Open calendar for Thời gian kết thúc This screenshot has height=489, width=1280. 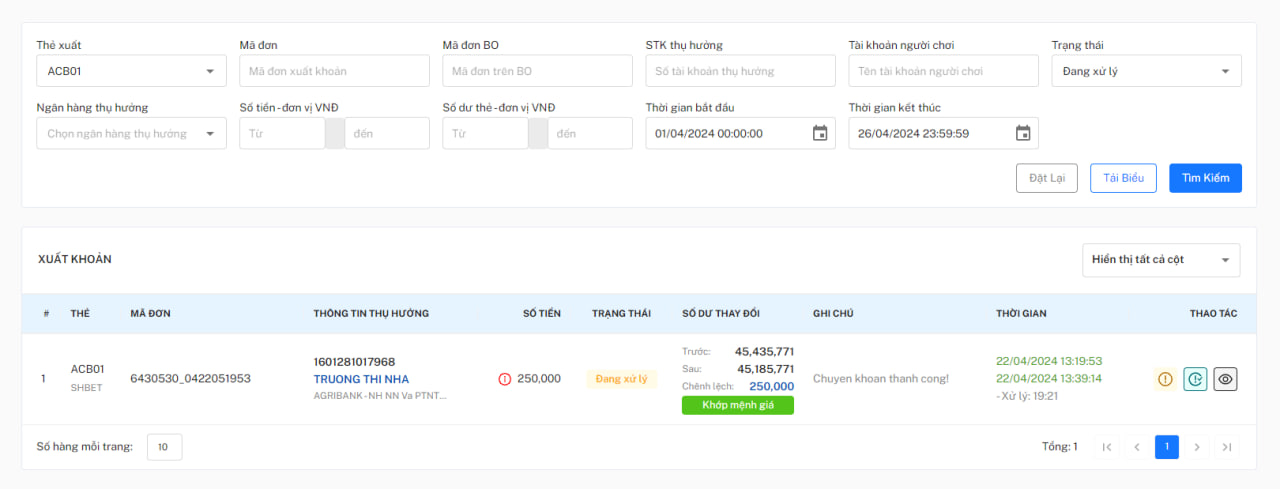pos(1023,133)
